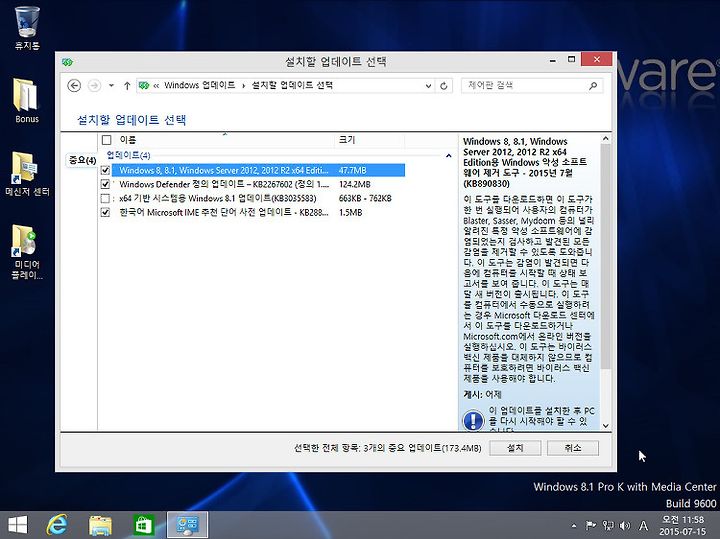Image resolution: width=720 pixels, height=539 pixels.
Task: Toggle the IME language indicator A
Action: (x=644, y=525)
